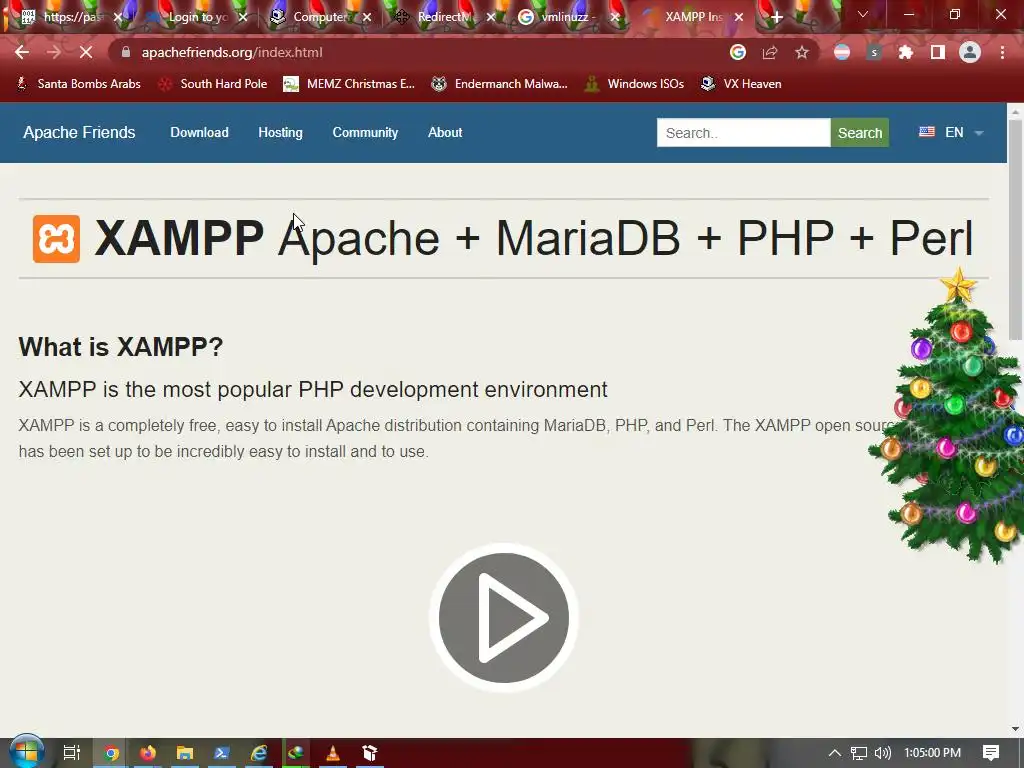Screen dimensions: 1024x768
Task: Open the box app icon on the taskbar
Action: coord(370,753)
